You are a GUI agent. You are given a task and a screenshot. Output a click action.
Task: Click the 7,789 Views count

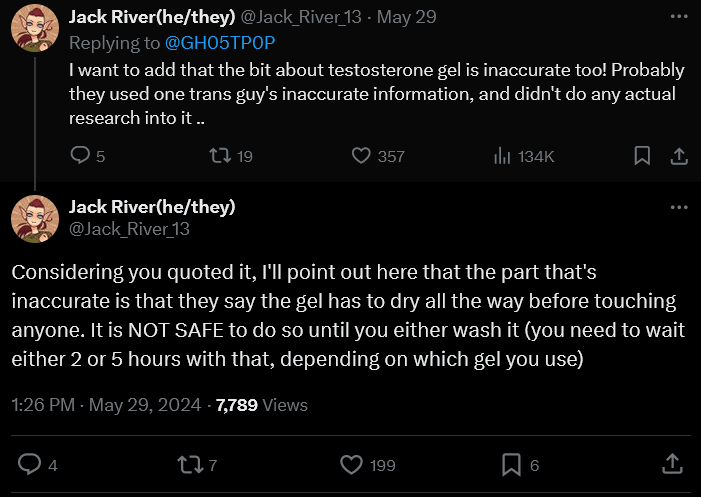[x=261, y=405]
